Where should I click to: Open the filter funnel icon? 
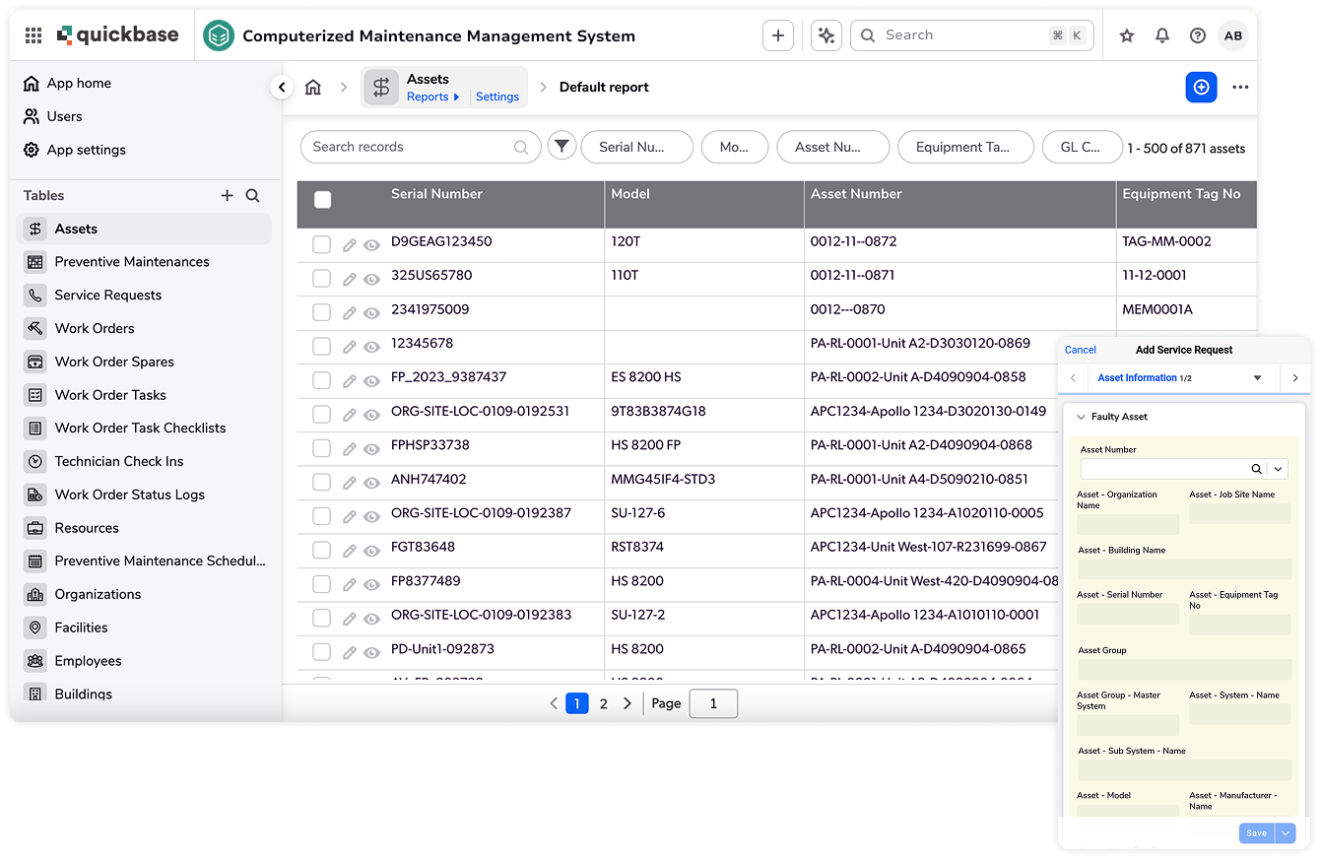pos(561,146)
